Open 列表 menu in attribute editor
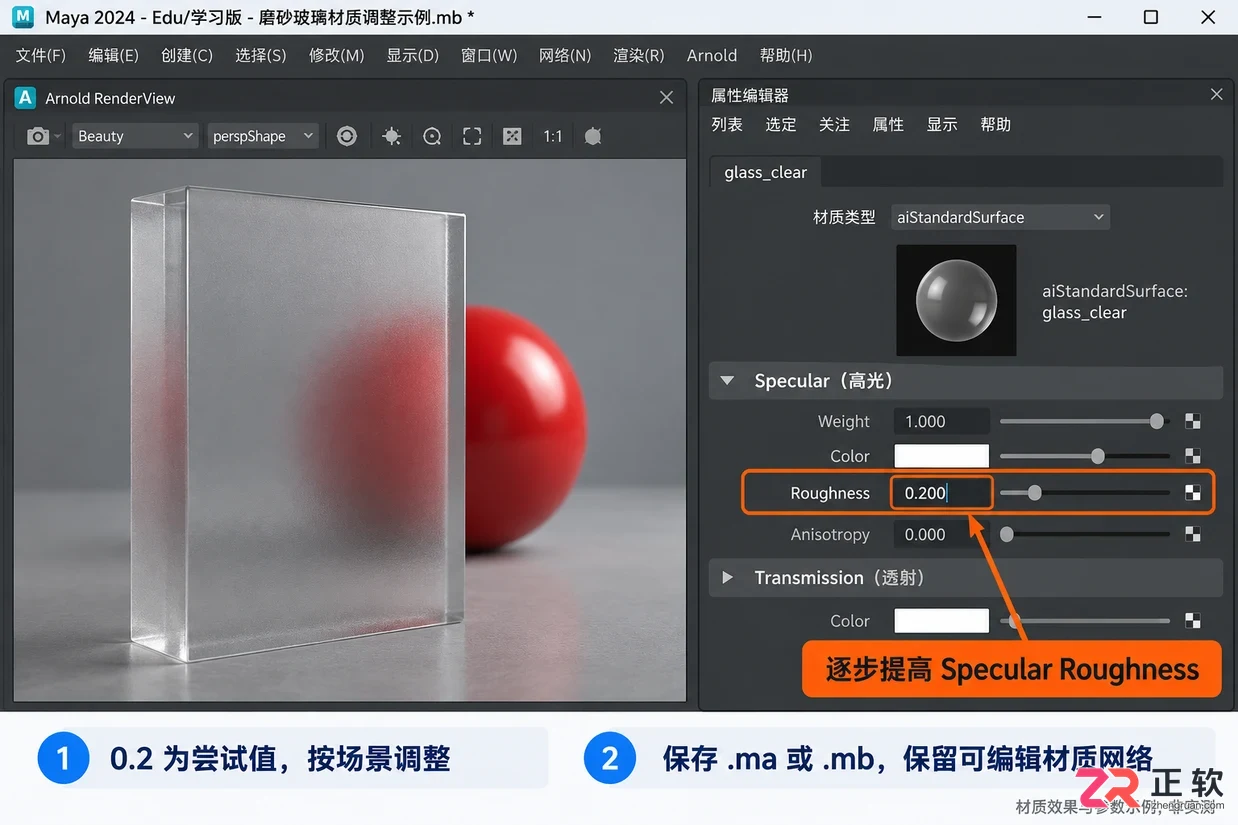 [727, 124]
